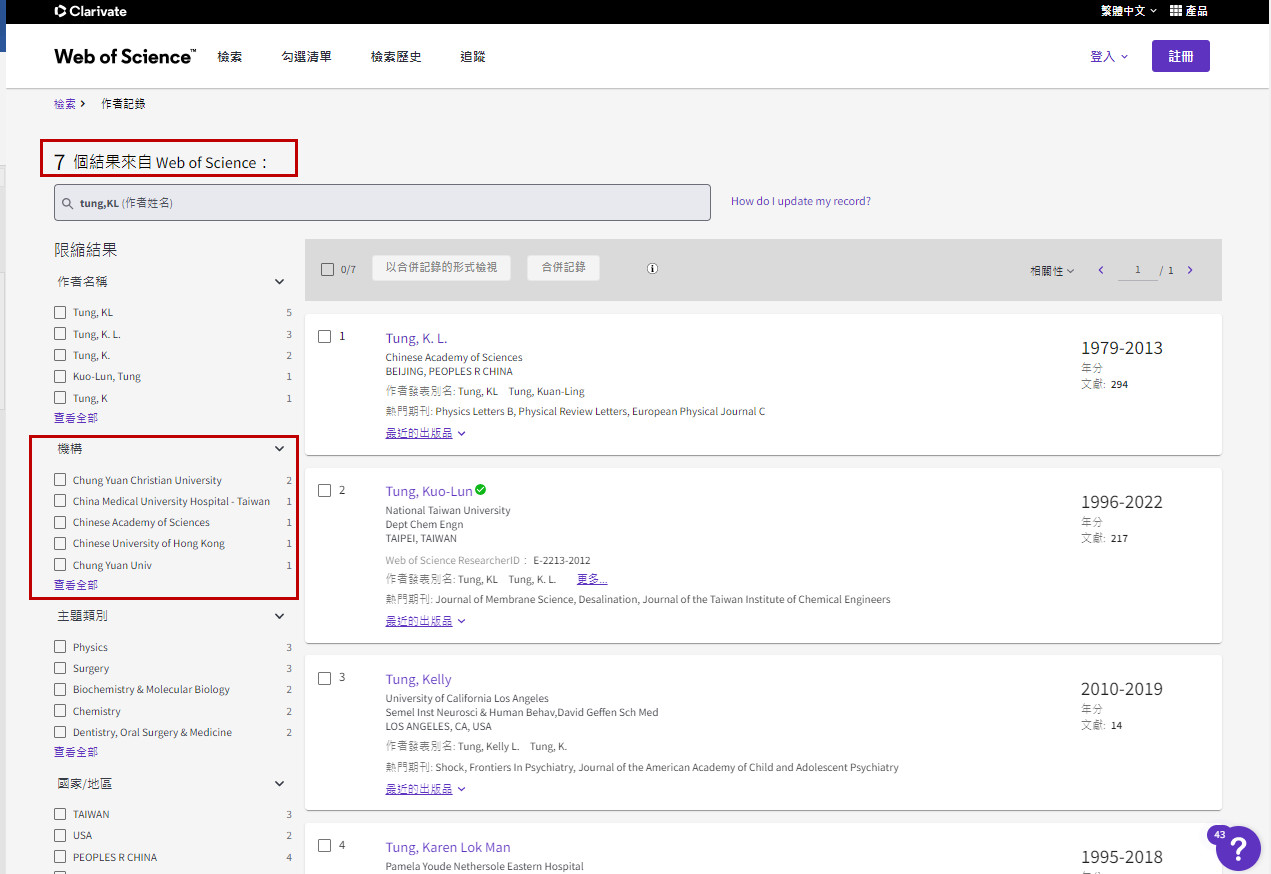Expand 最近的出版品 for Tung, Kelly

425,789
